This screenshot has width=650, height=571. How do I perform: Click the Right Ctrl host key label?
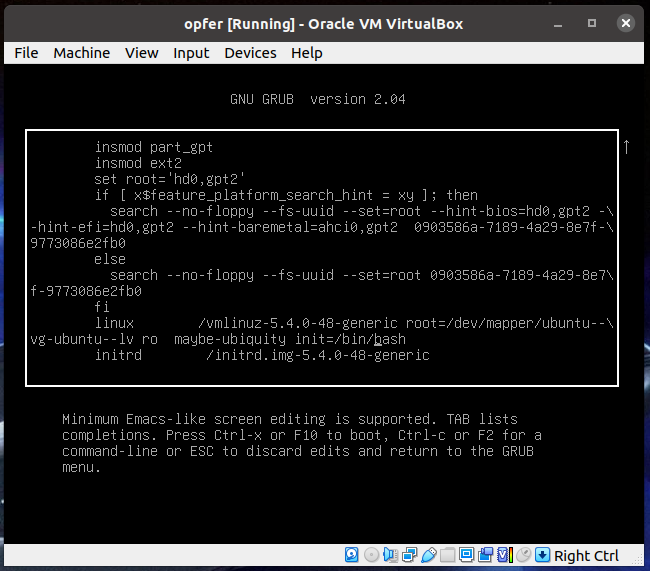[x=586, y=556]
